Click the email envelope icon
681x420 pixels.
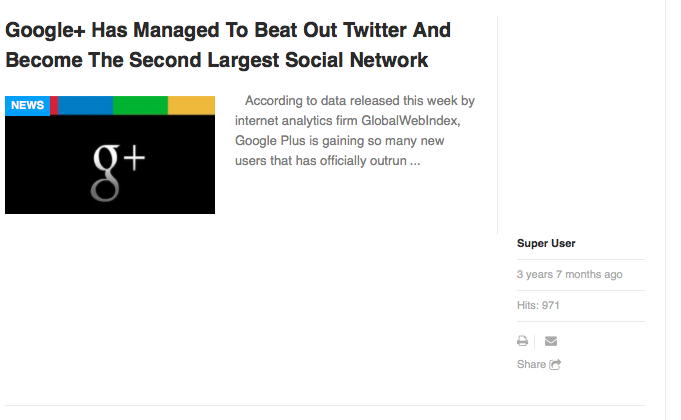(x=551, y=341)
